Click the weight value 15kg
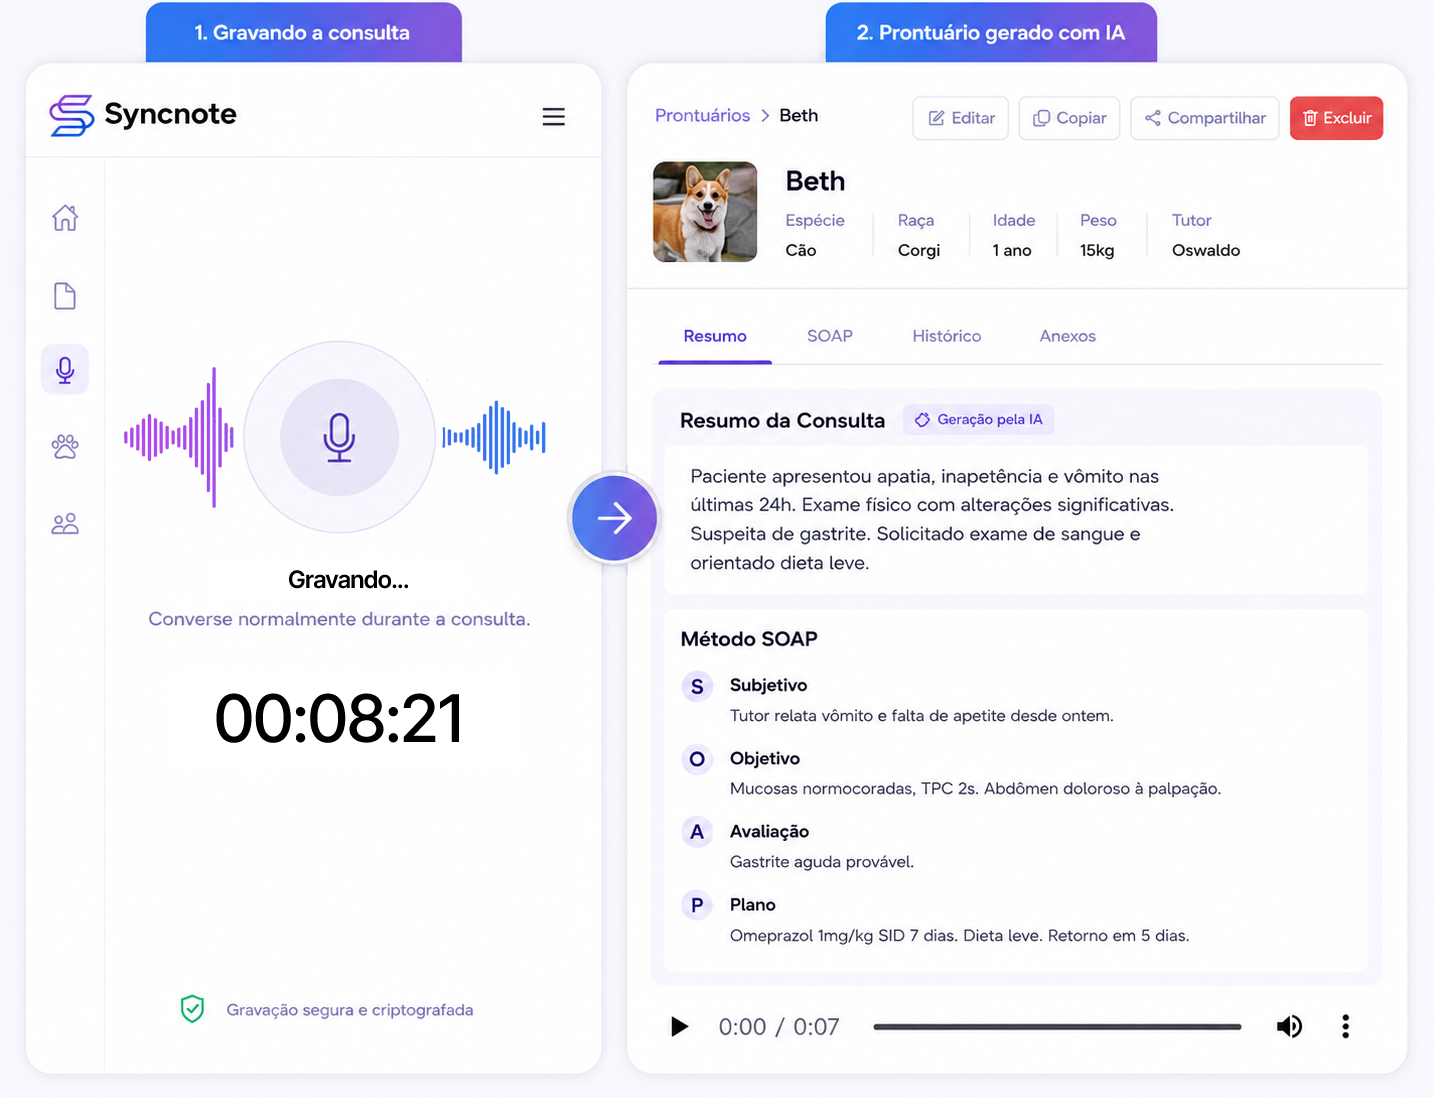1434x1097 pixels. (1097, 250)
